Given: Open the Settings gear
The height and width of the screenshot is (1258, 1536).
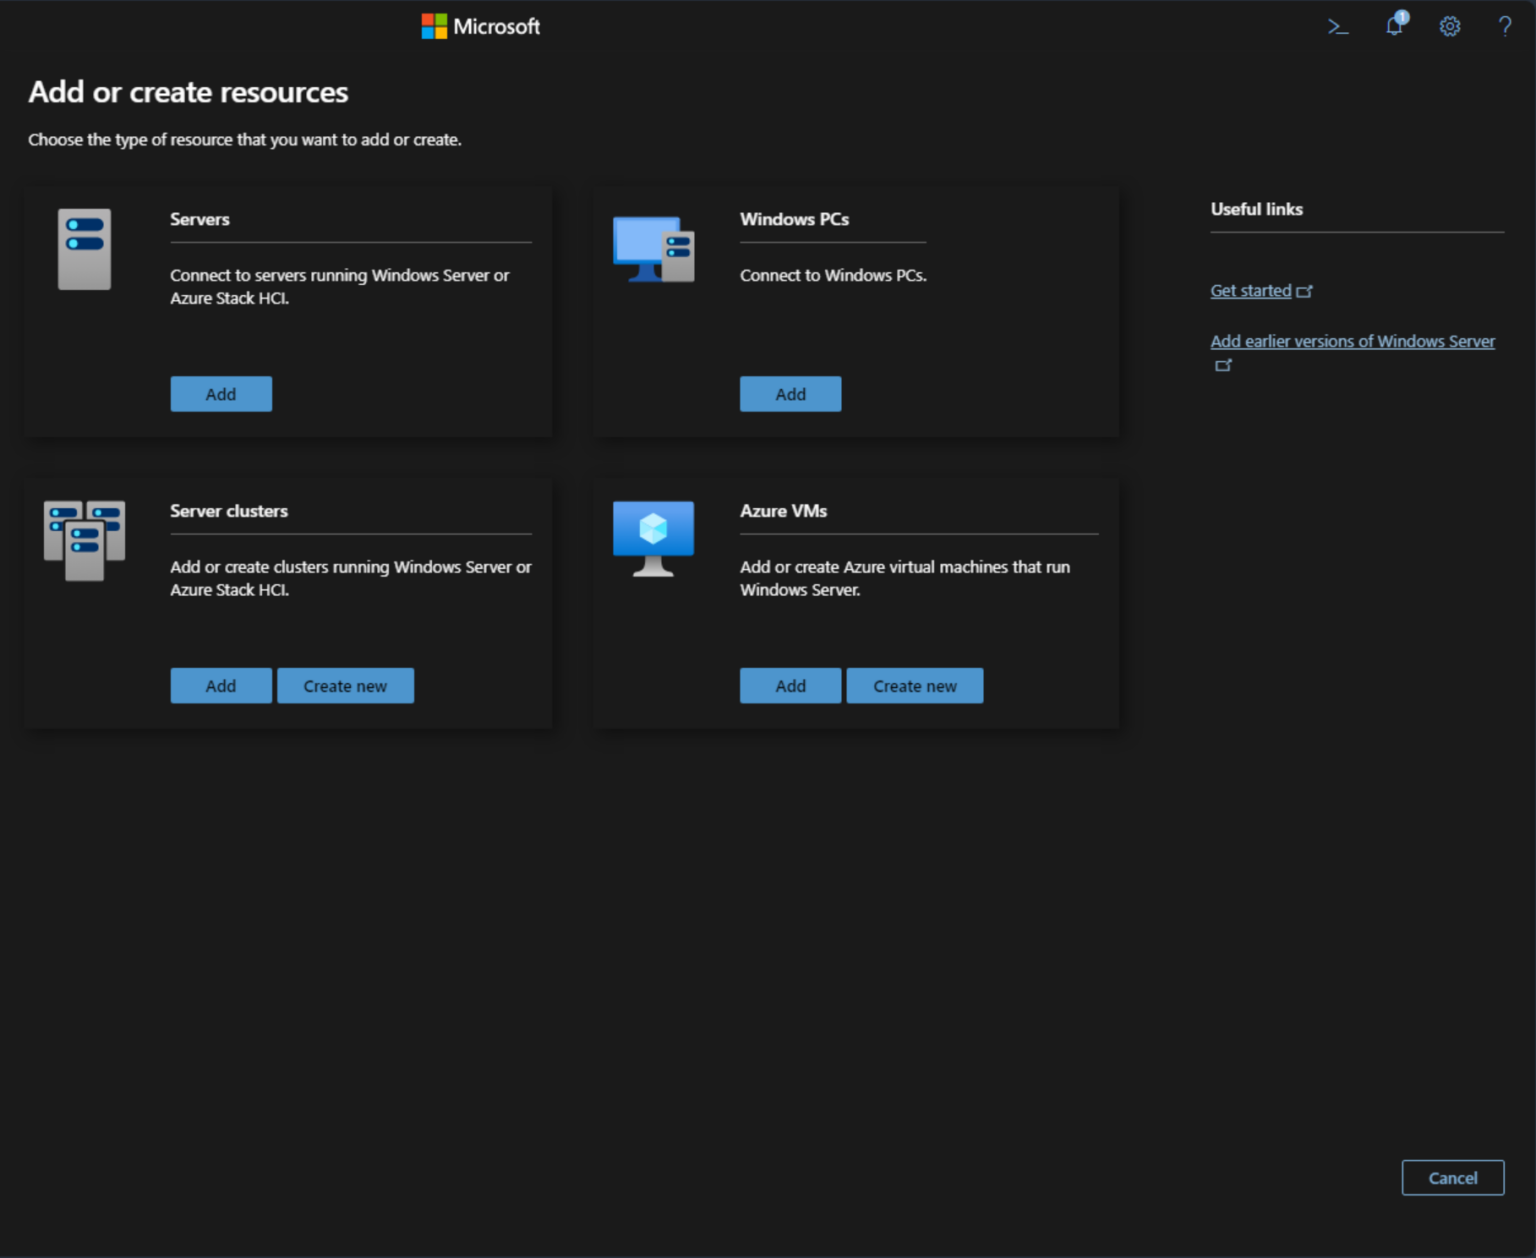Looking at the screenshot, I should pos(1450,26).
